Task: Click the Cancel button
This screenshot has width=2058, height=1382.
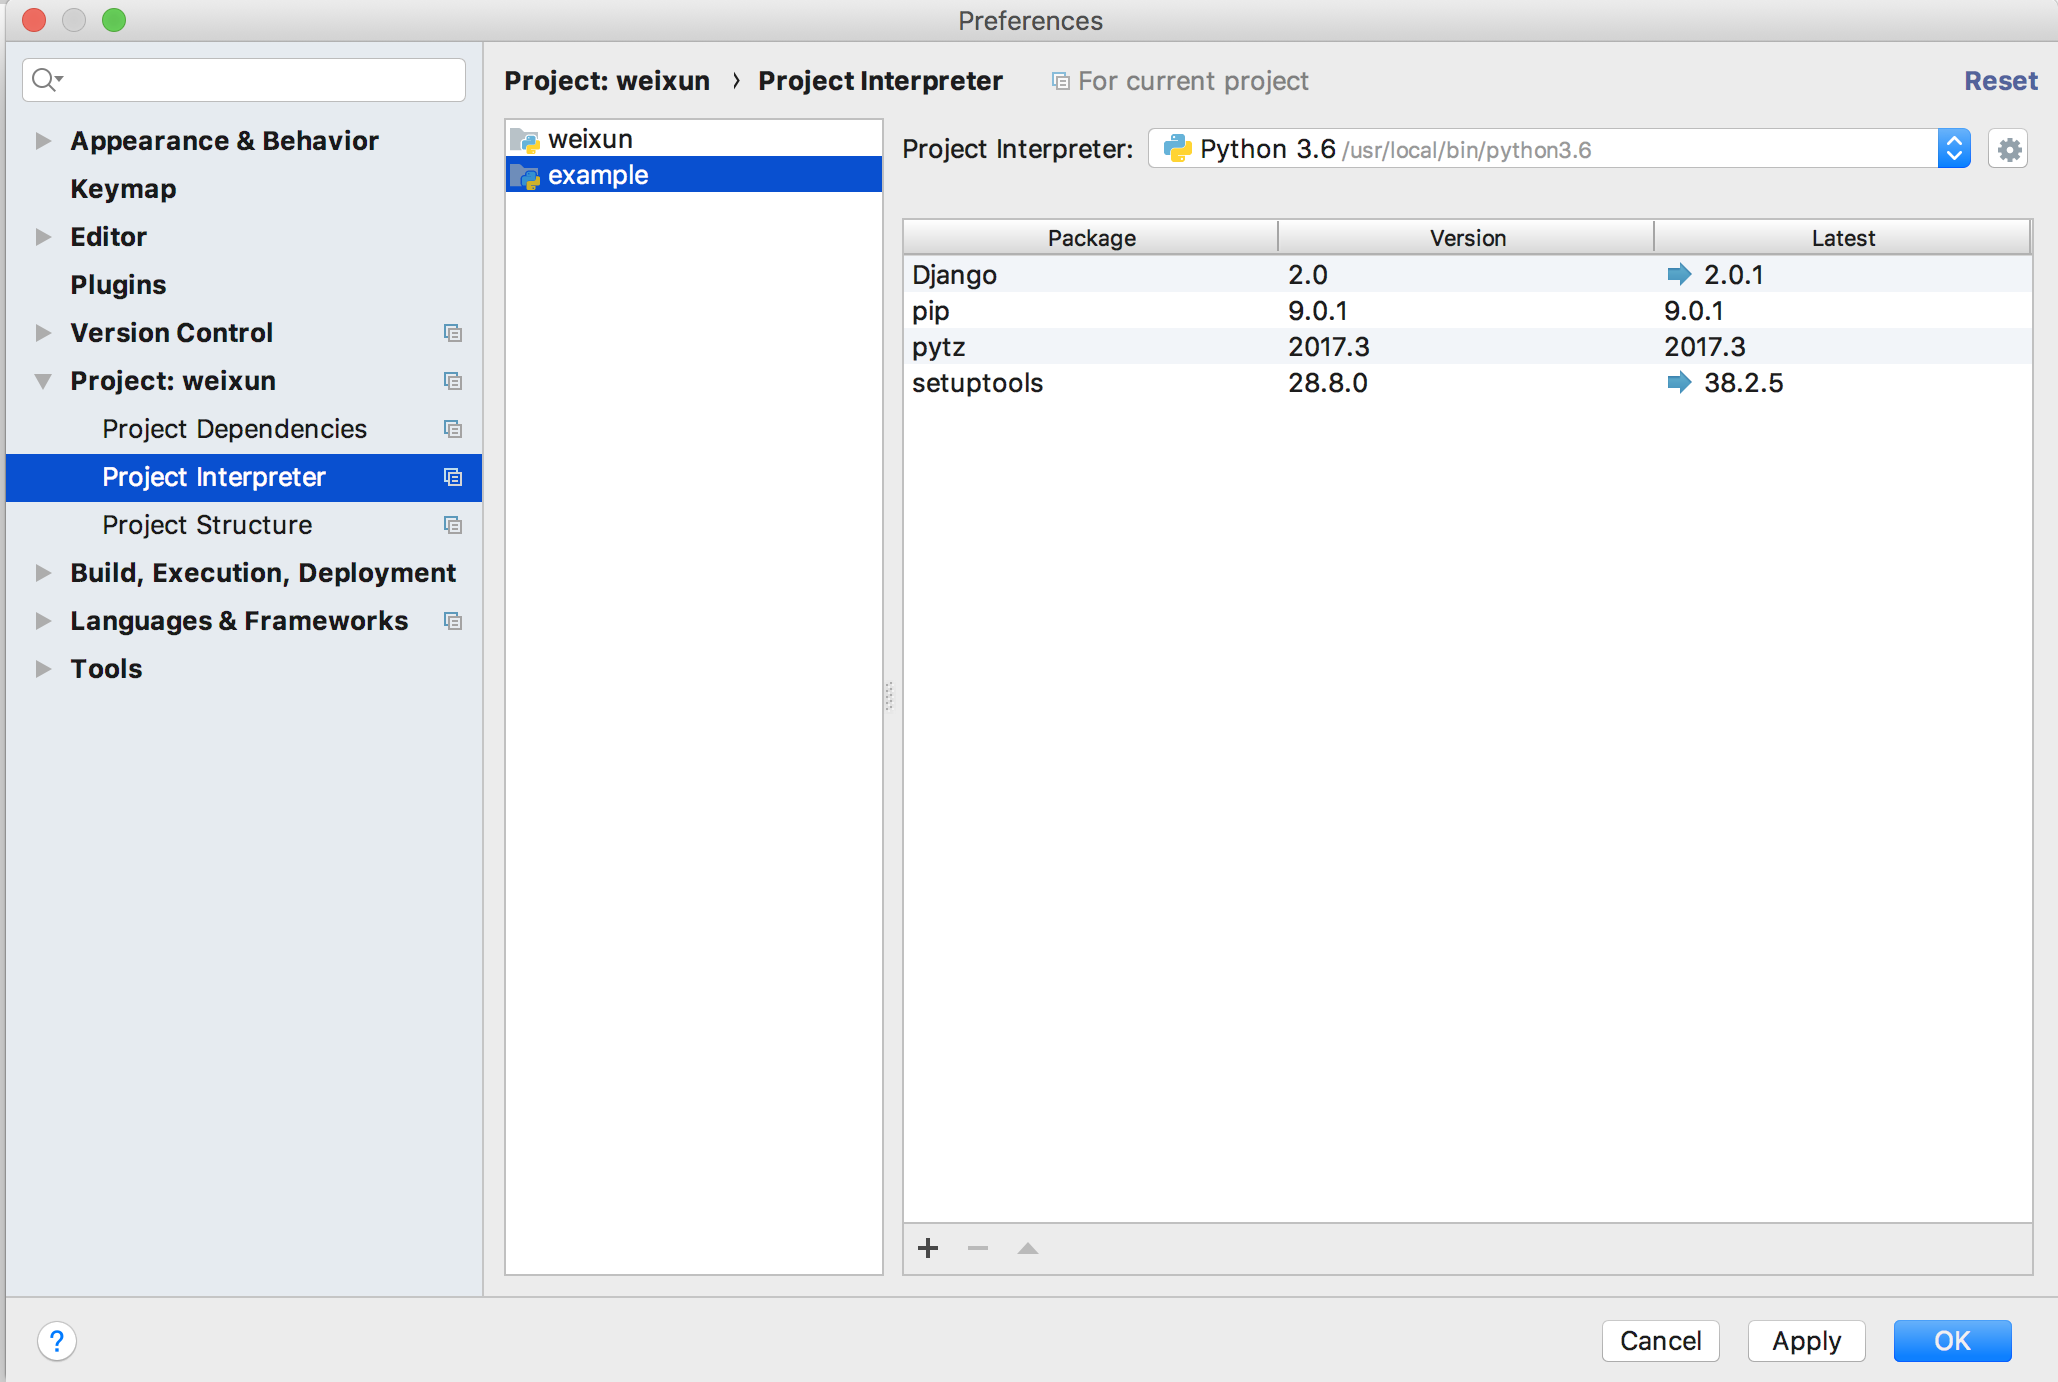Action: 1660,1340
